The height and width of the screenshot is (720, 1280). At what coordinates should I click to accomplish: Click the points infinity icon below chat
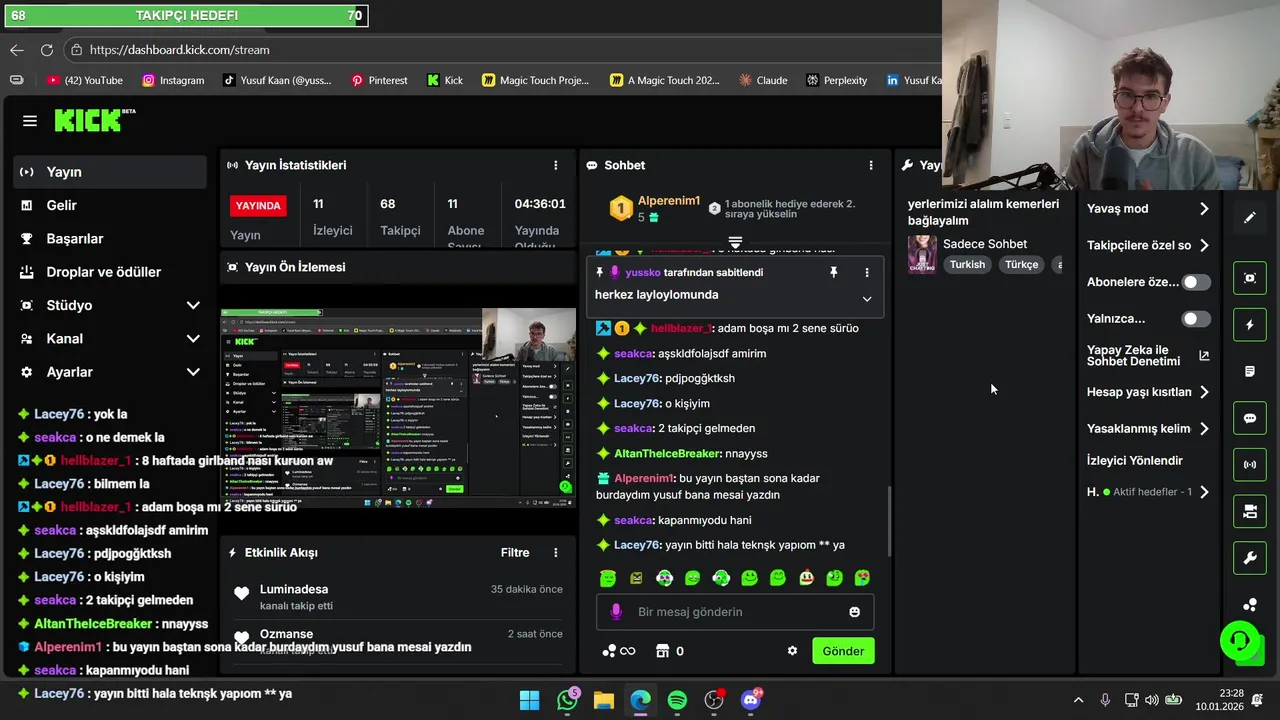(x=618, y=651)
